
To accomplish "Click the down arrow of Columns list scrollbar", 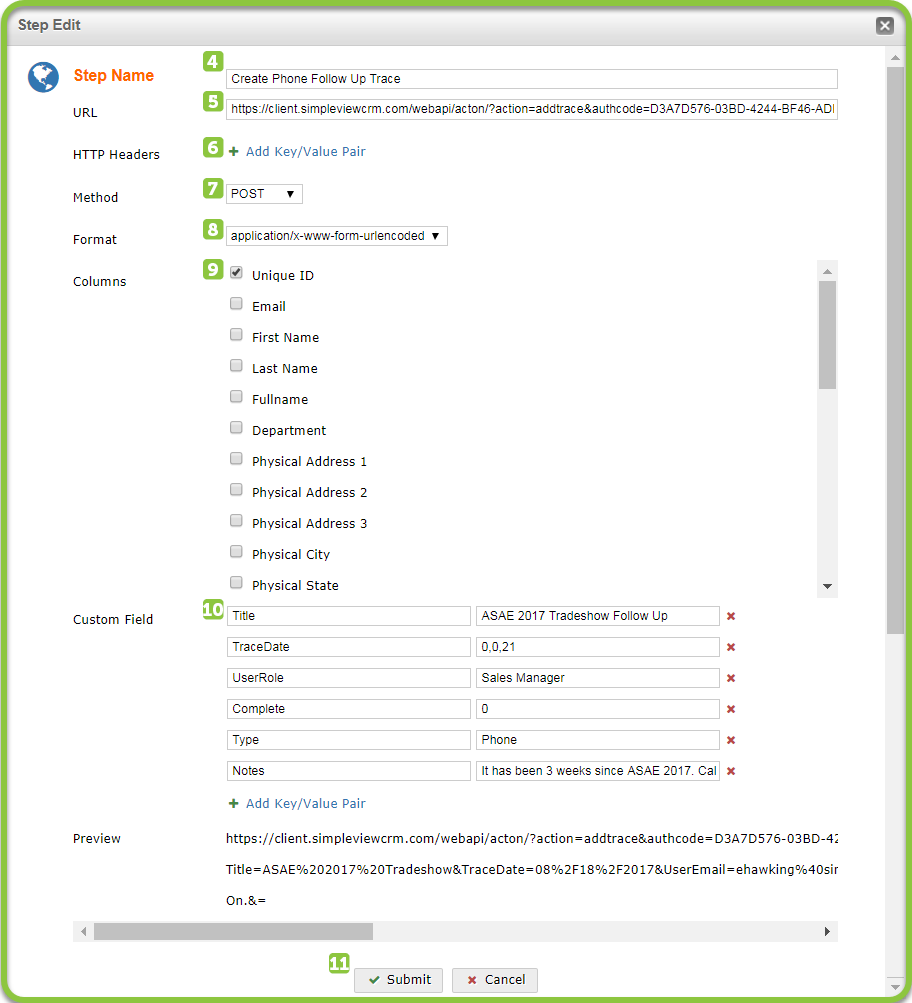I will point(827,587).
